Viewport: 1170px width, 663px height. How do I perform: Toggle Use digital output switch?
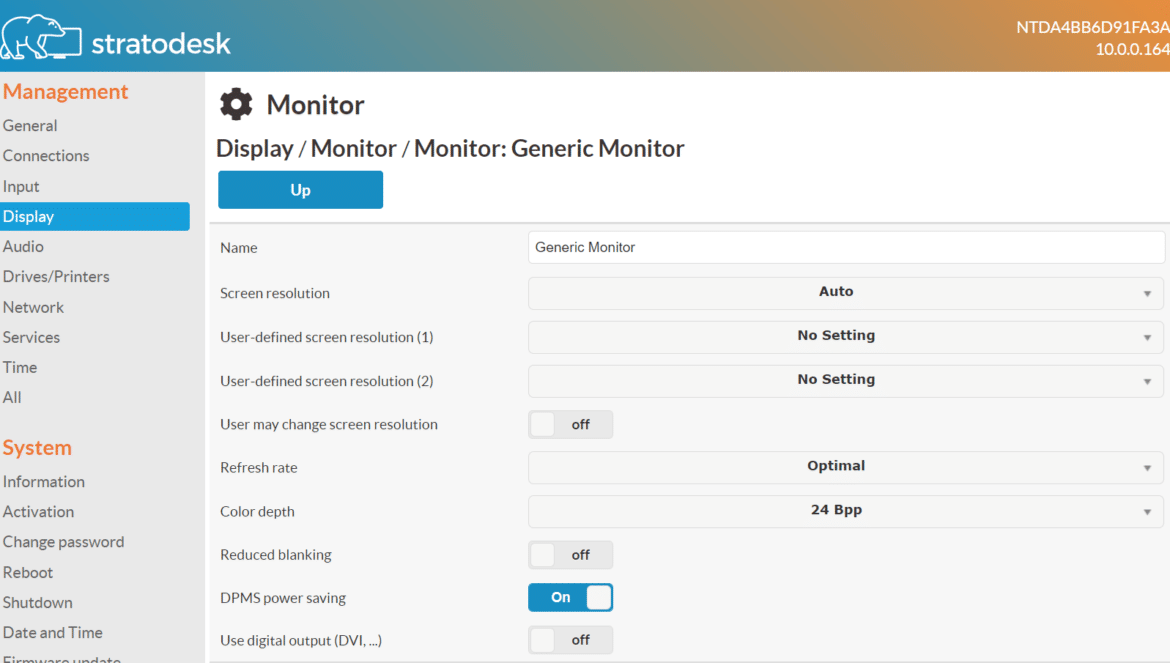(x=570, y=640)
